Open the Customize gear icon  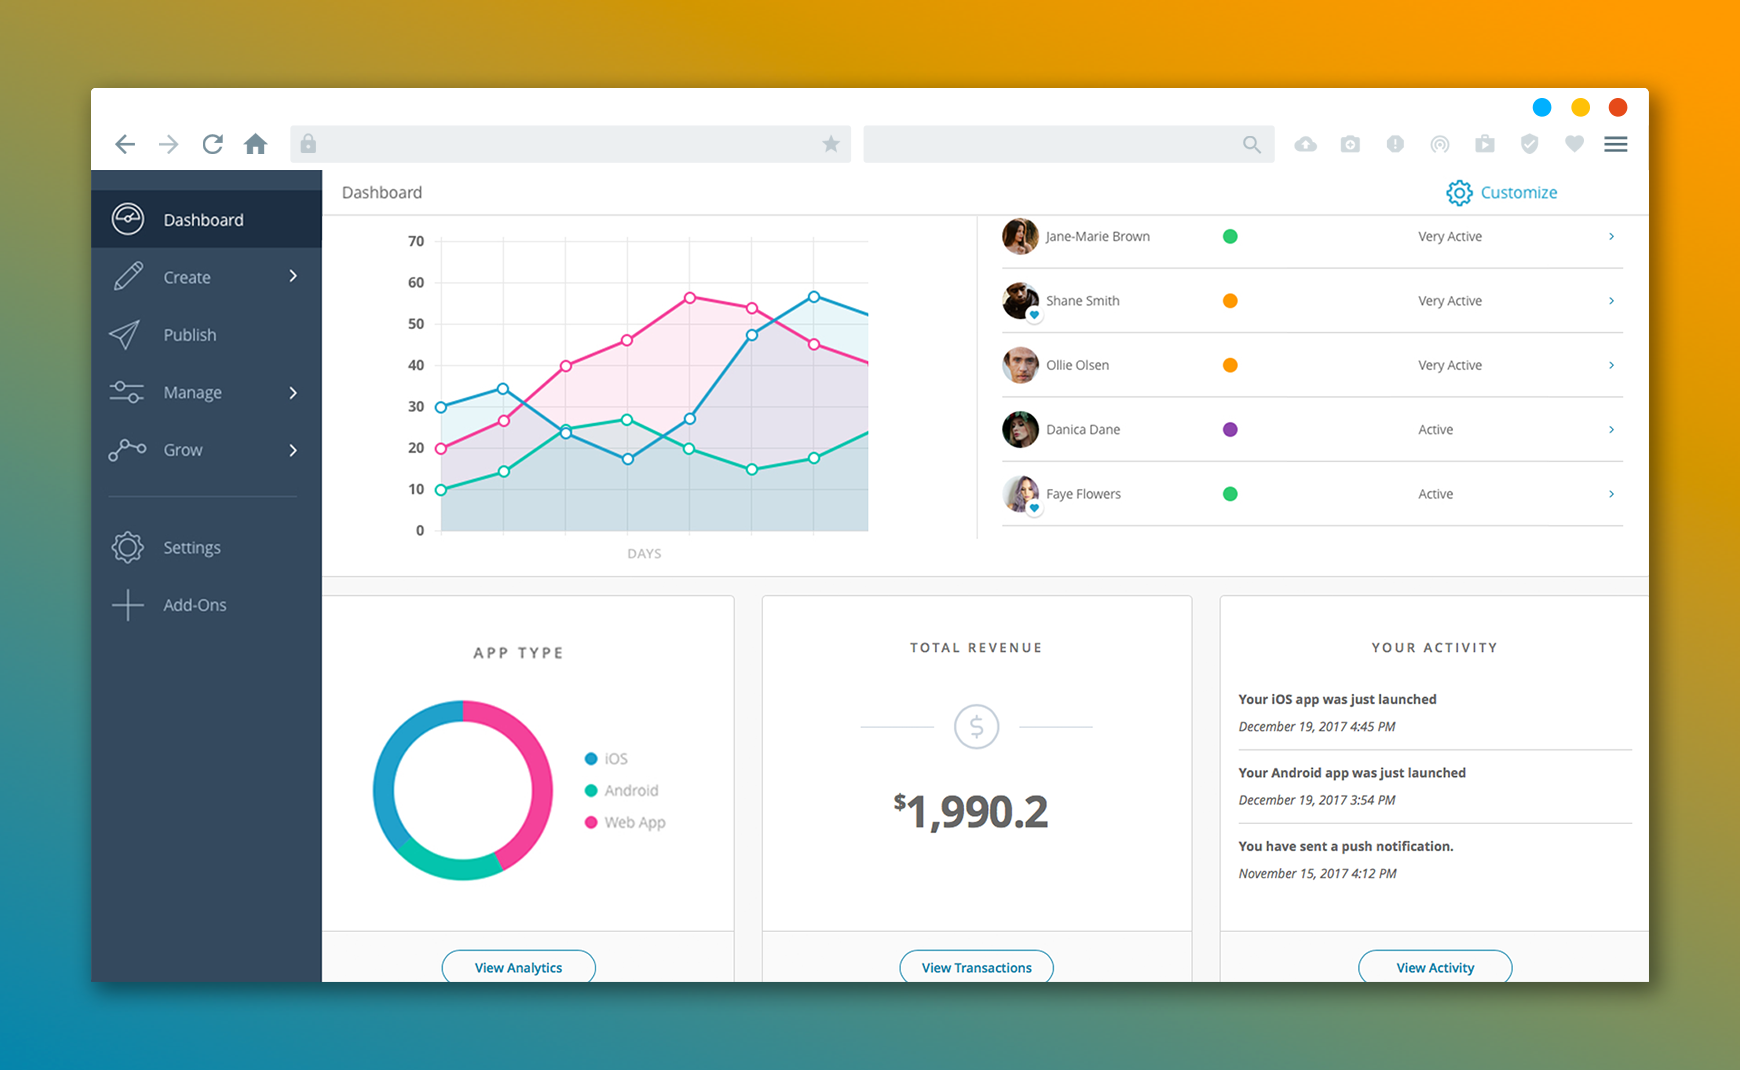pyautogui.click(x=1459, y=192)
